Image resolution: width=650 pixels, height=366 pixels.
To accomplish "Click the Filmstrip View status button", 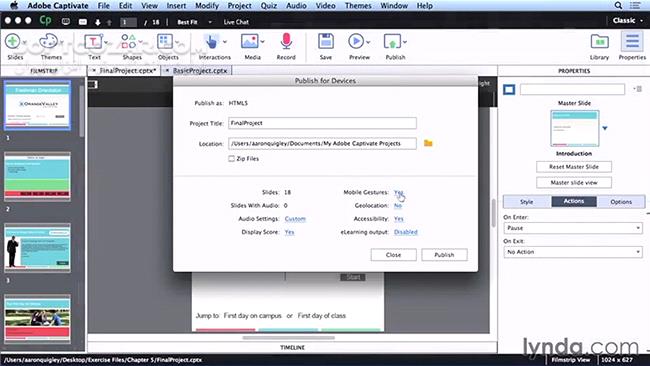I will pos(570,360).
